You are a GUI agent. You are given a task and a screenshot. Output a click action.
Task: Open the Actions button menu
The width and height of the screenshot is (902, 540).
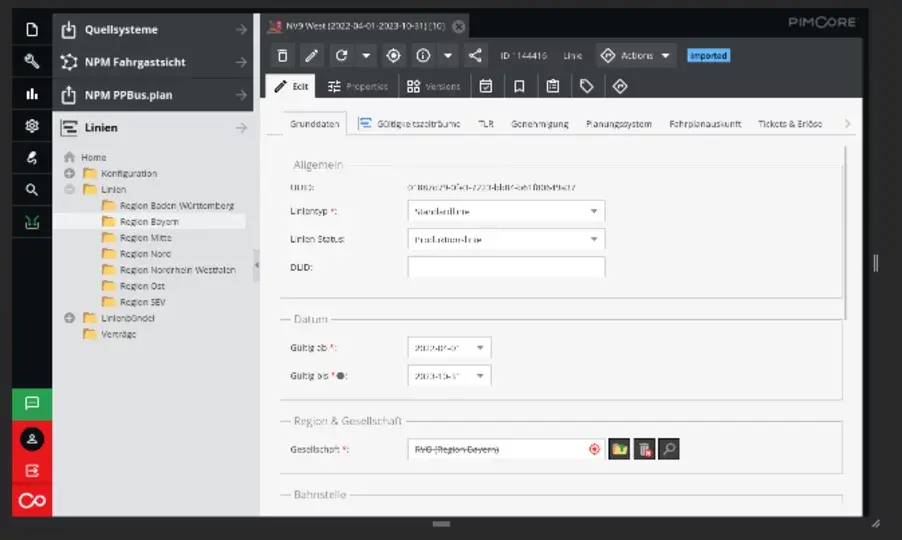pyautogui.click(x=636, y=56)
